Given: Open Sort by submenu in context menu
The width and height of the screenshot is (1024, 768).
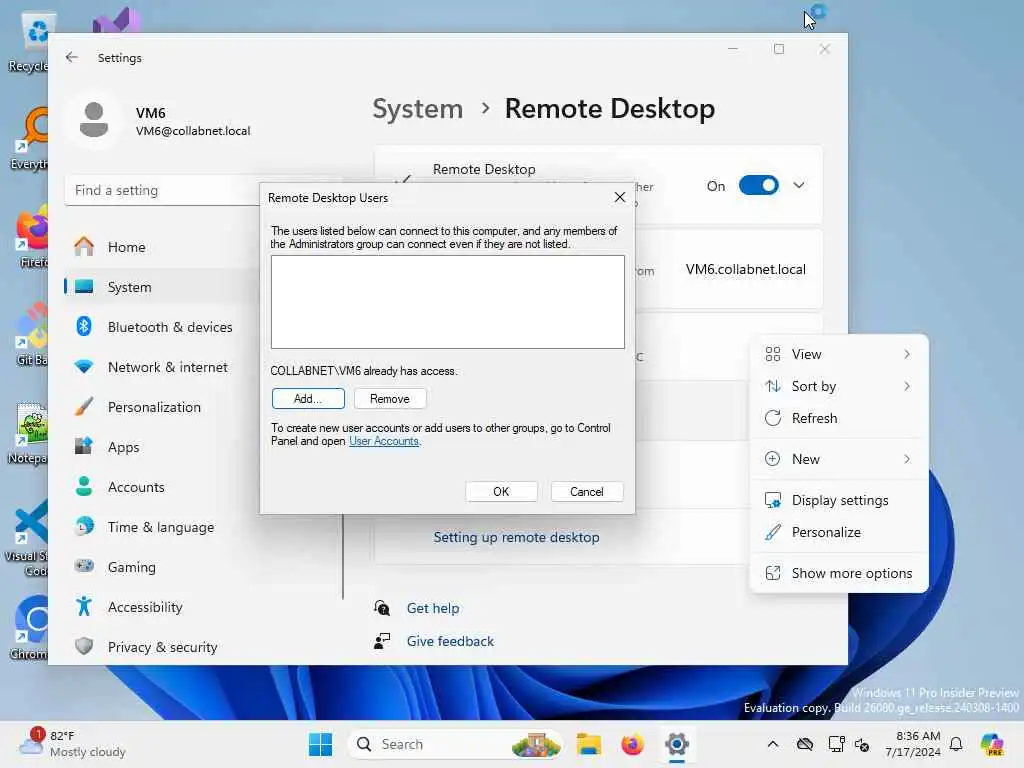Looking at the screenshot, I should [839, 386].
